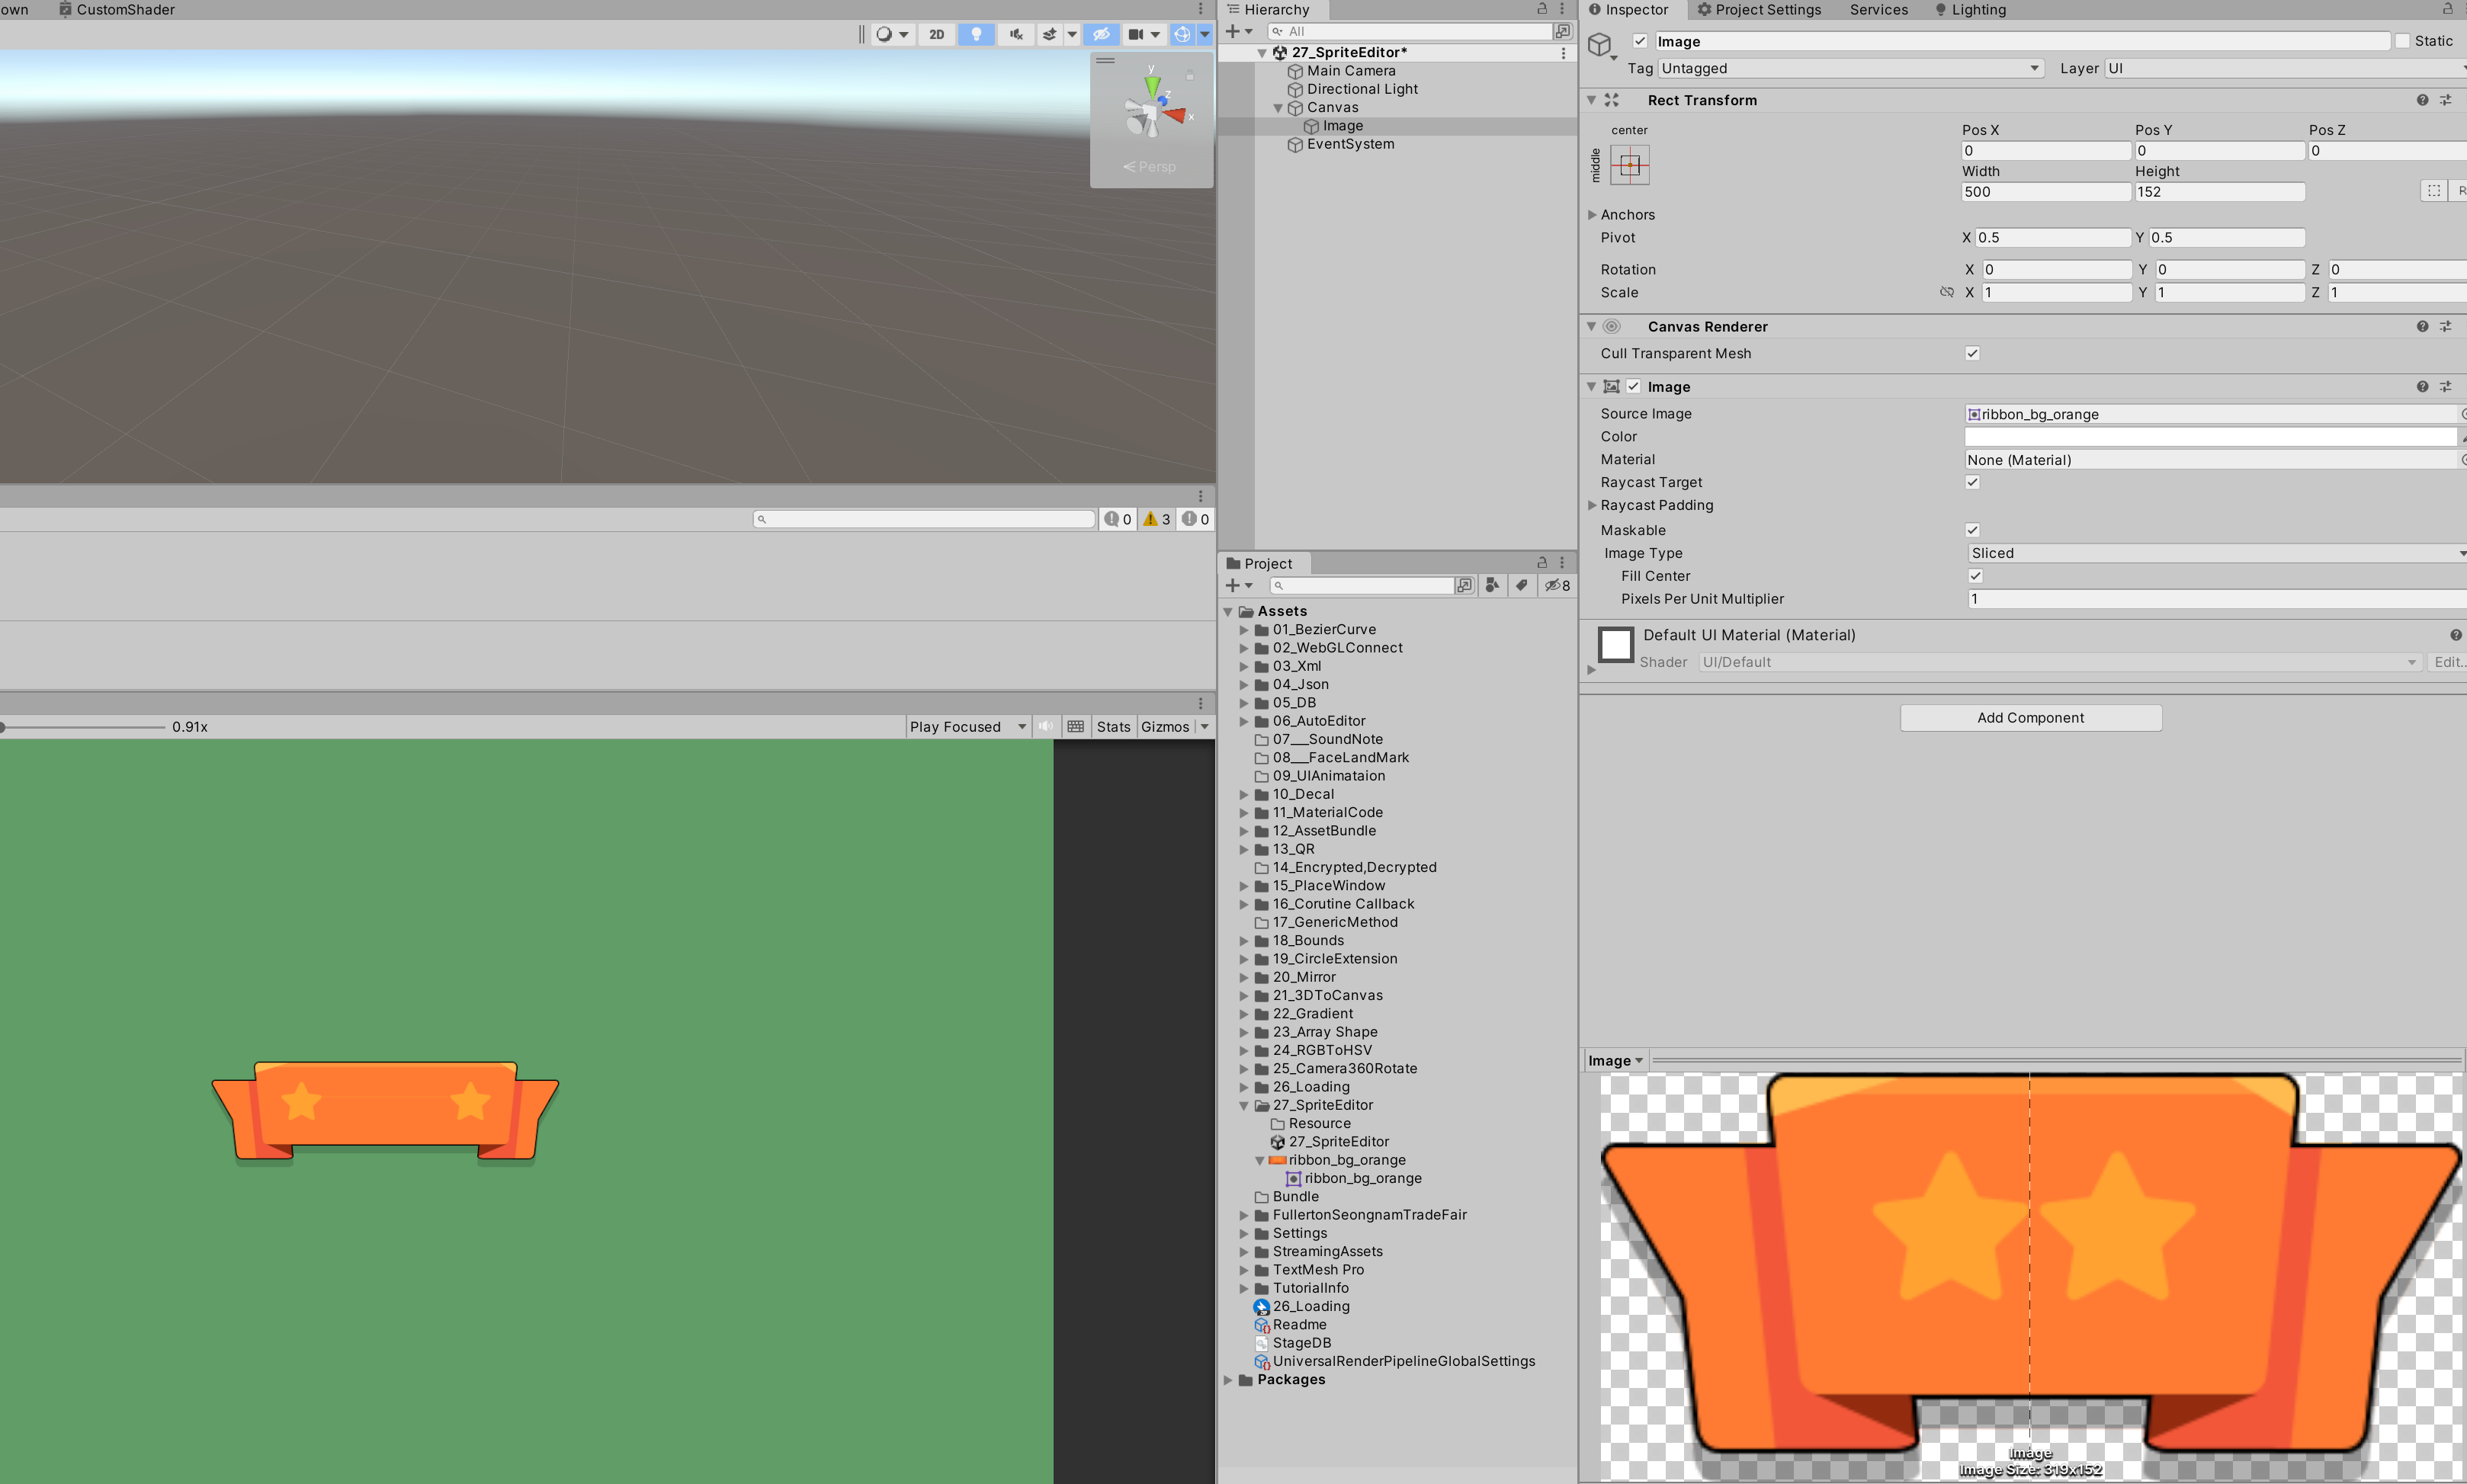
Task: Click the Scene gizmos globe icon
Action: click(1182, 34)
